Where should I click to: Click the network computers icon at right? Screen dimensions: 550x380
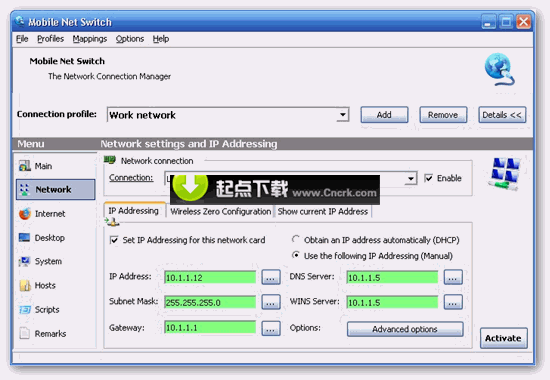coord(504,174)
